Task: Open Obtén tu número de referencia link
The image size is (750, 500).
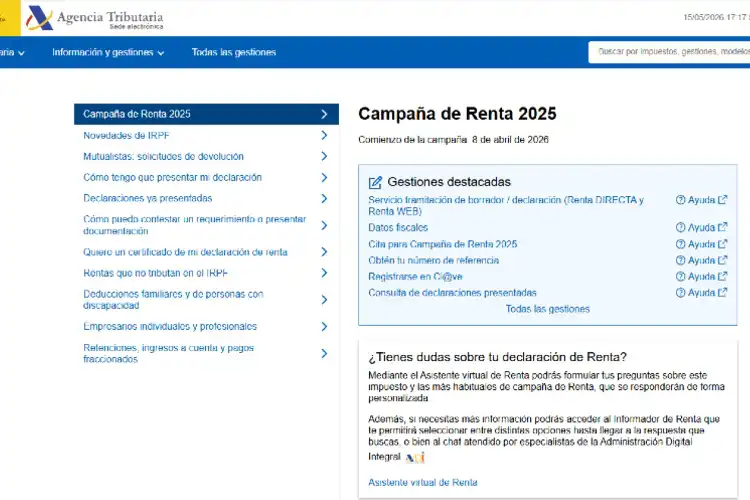Action: pyautogui.click(x=433, y=260)
